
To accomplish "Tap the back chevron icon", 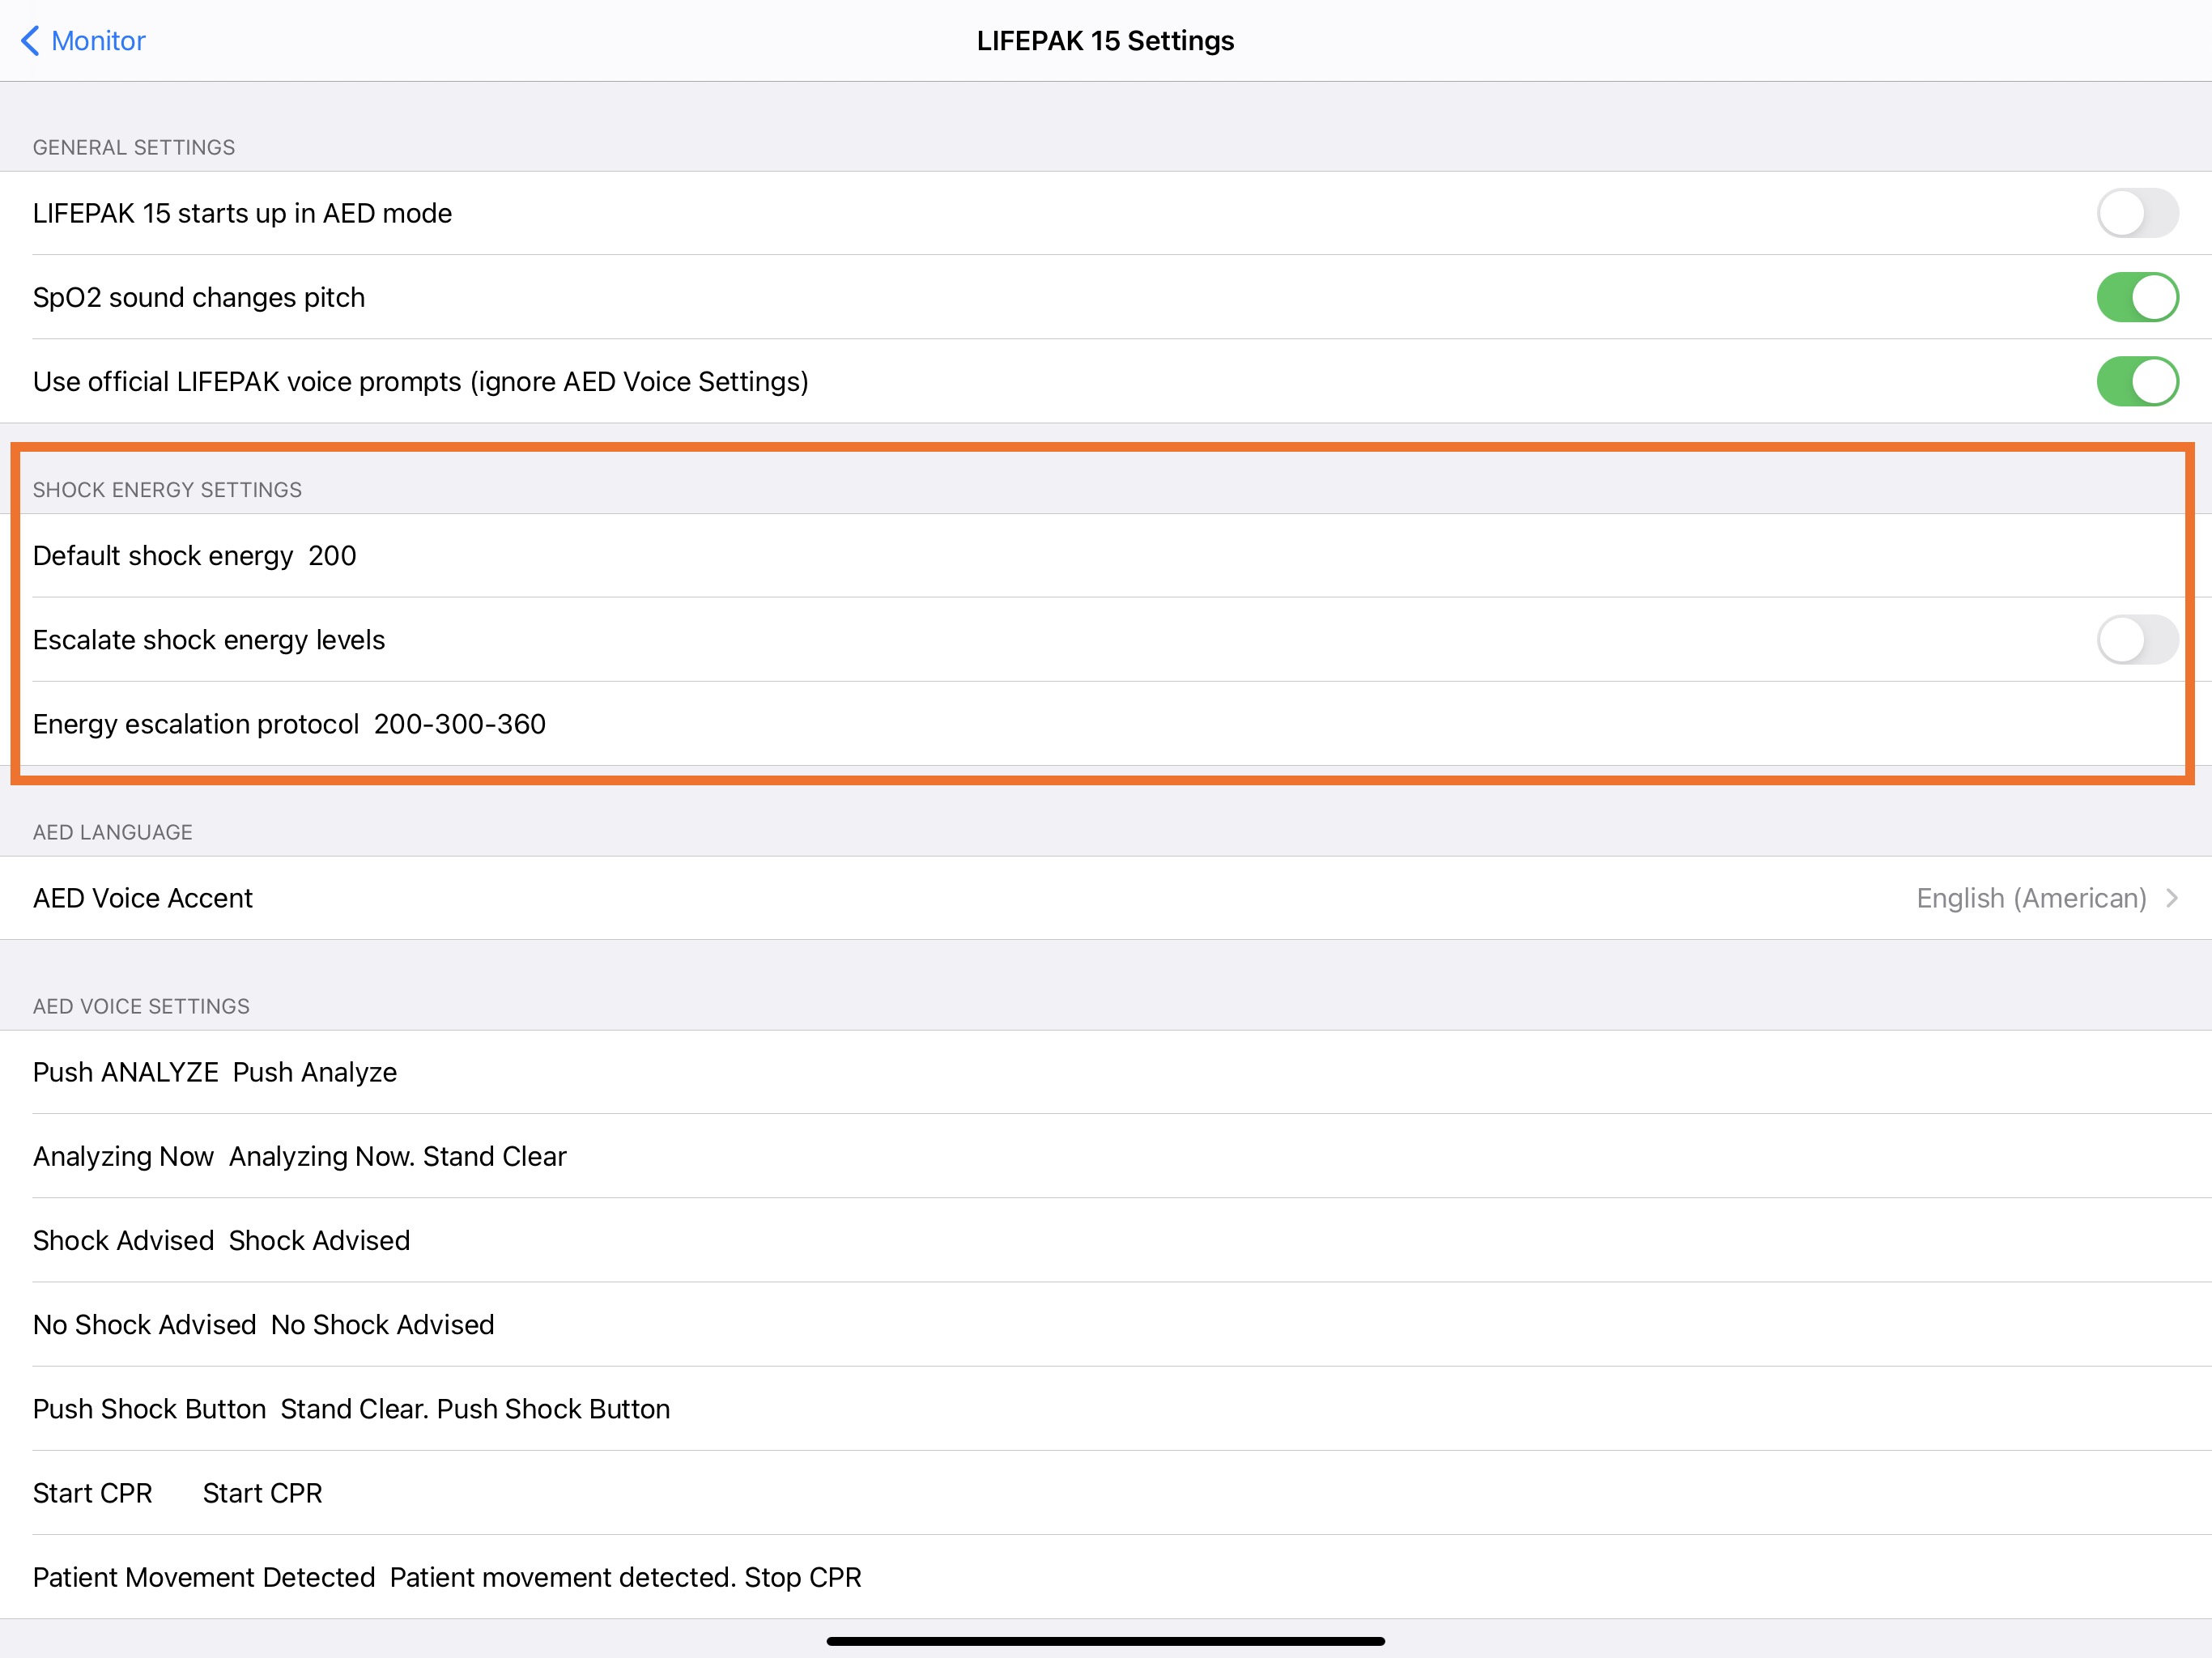I will [x=30, y=41].
